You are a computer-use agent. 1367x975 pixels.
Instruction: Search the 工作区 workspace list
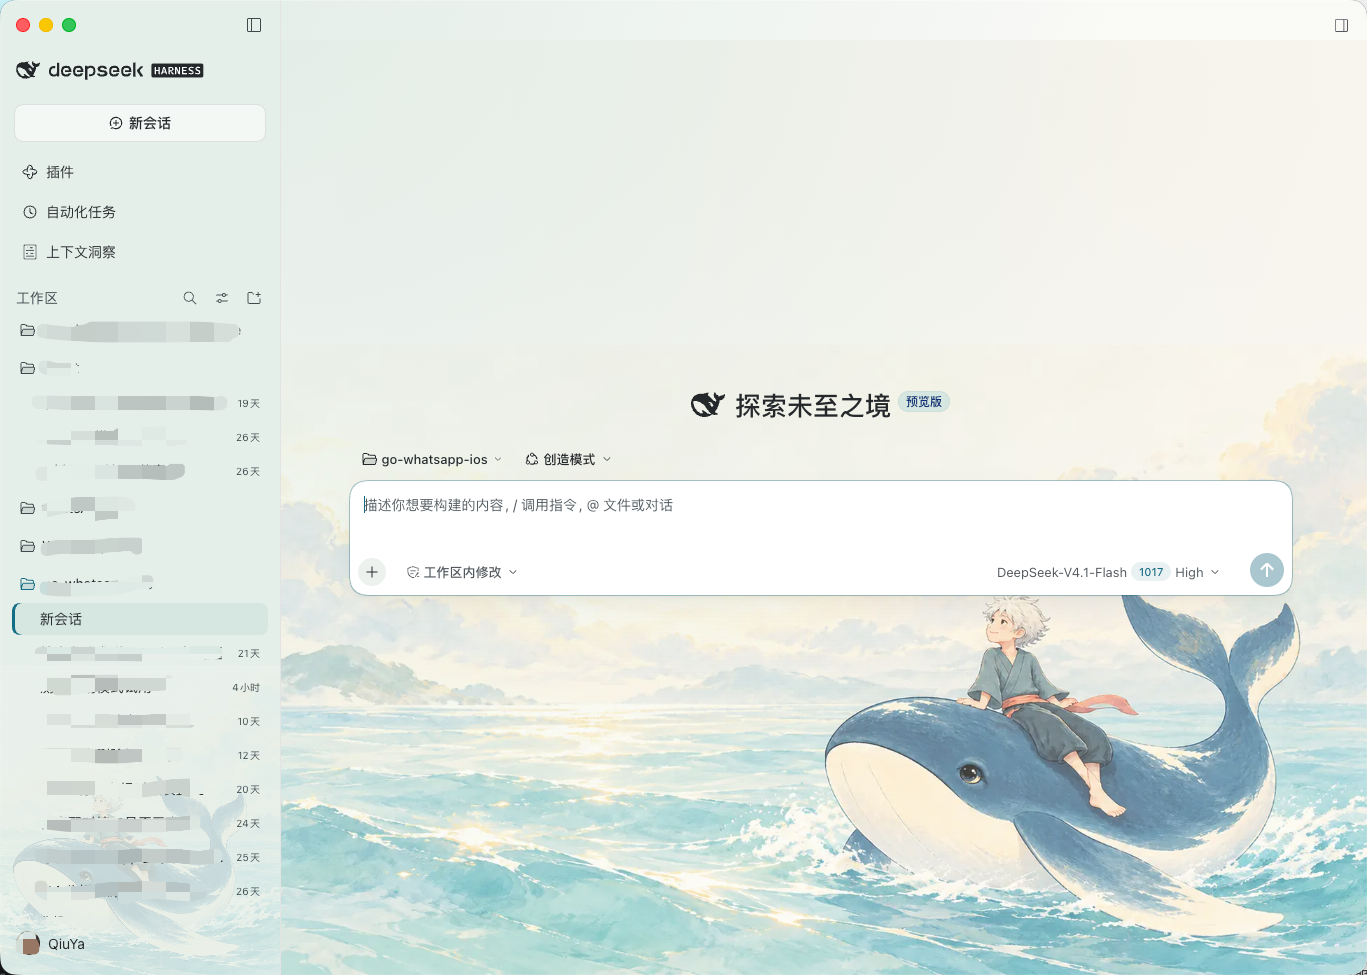190,298
